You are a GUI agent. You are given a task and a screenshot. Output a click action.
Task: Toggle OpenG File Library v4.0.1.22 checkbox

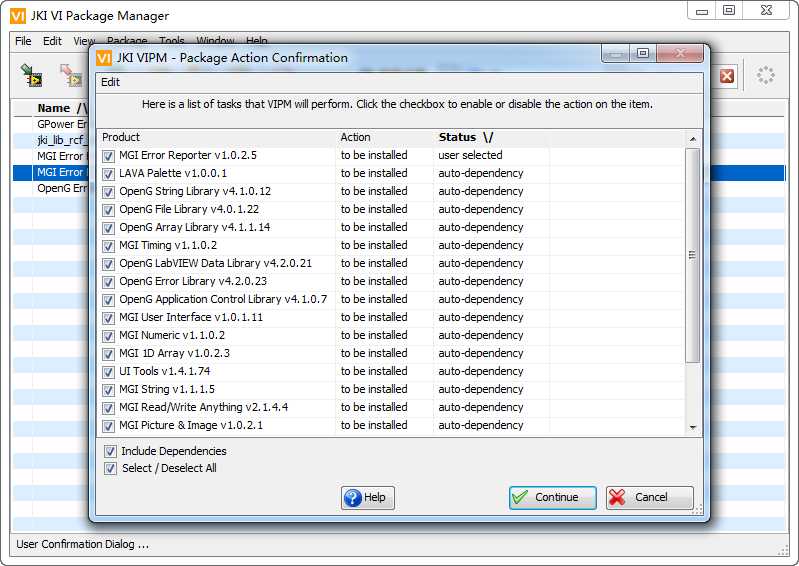click(108, 210)
